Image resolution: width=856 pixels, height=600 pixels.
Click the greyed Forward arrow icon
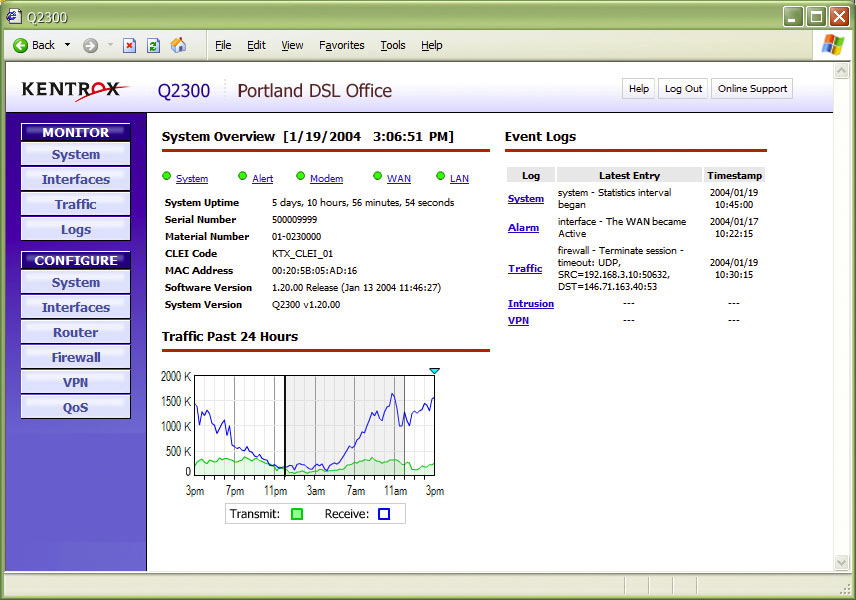coord(90,45)
